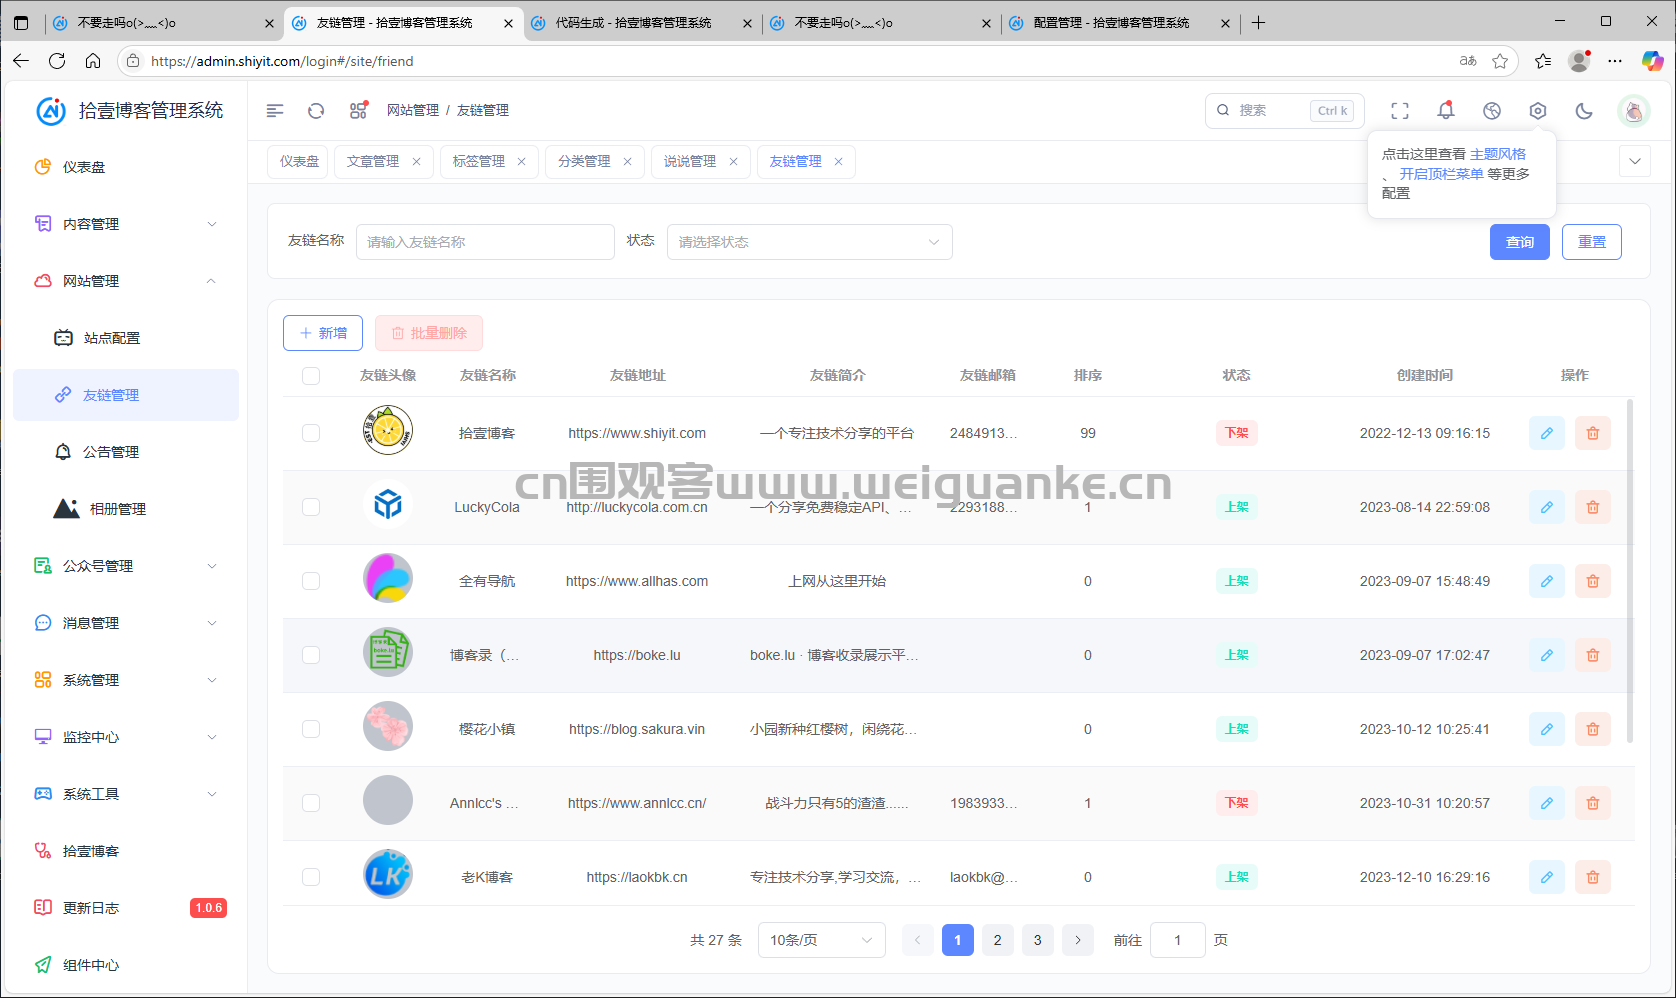Delete the Annlcc's row

tap(1593, 803)
